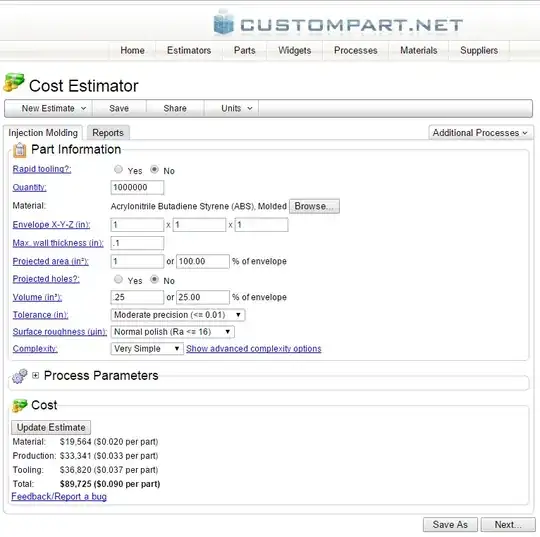Click the Rapid tooling help link
The image size is (540, 537).
(x=42, y=169)
